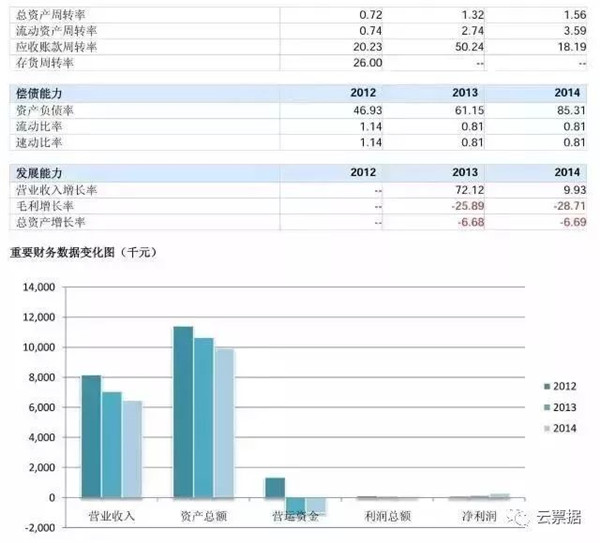The width and height of the screenshot is (600, 543).
Task: Click the 2012 legend color swatch
Action: tap(547, 386)
